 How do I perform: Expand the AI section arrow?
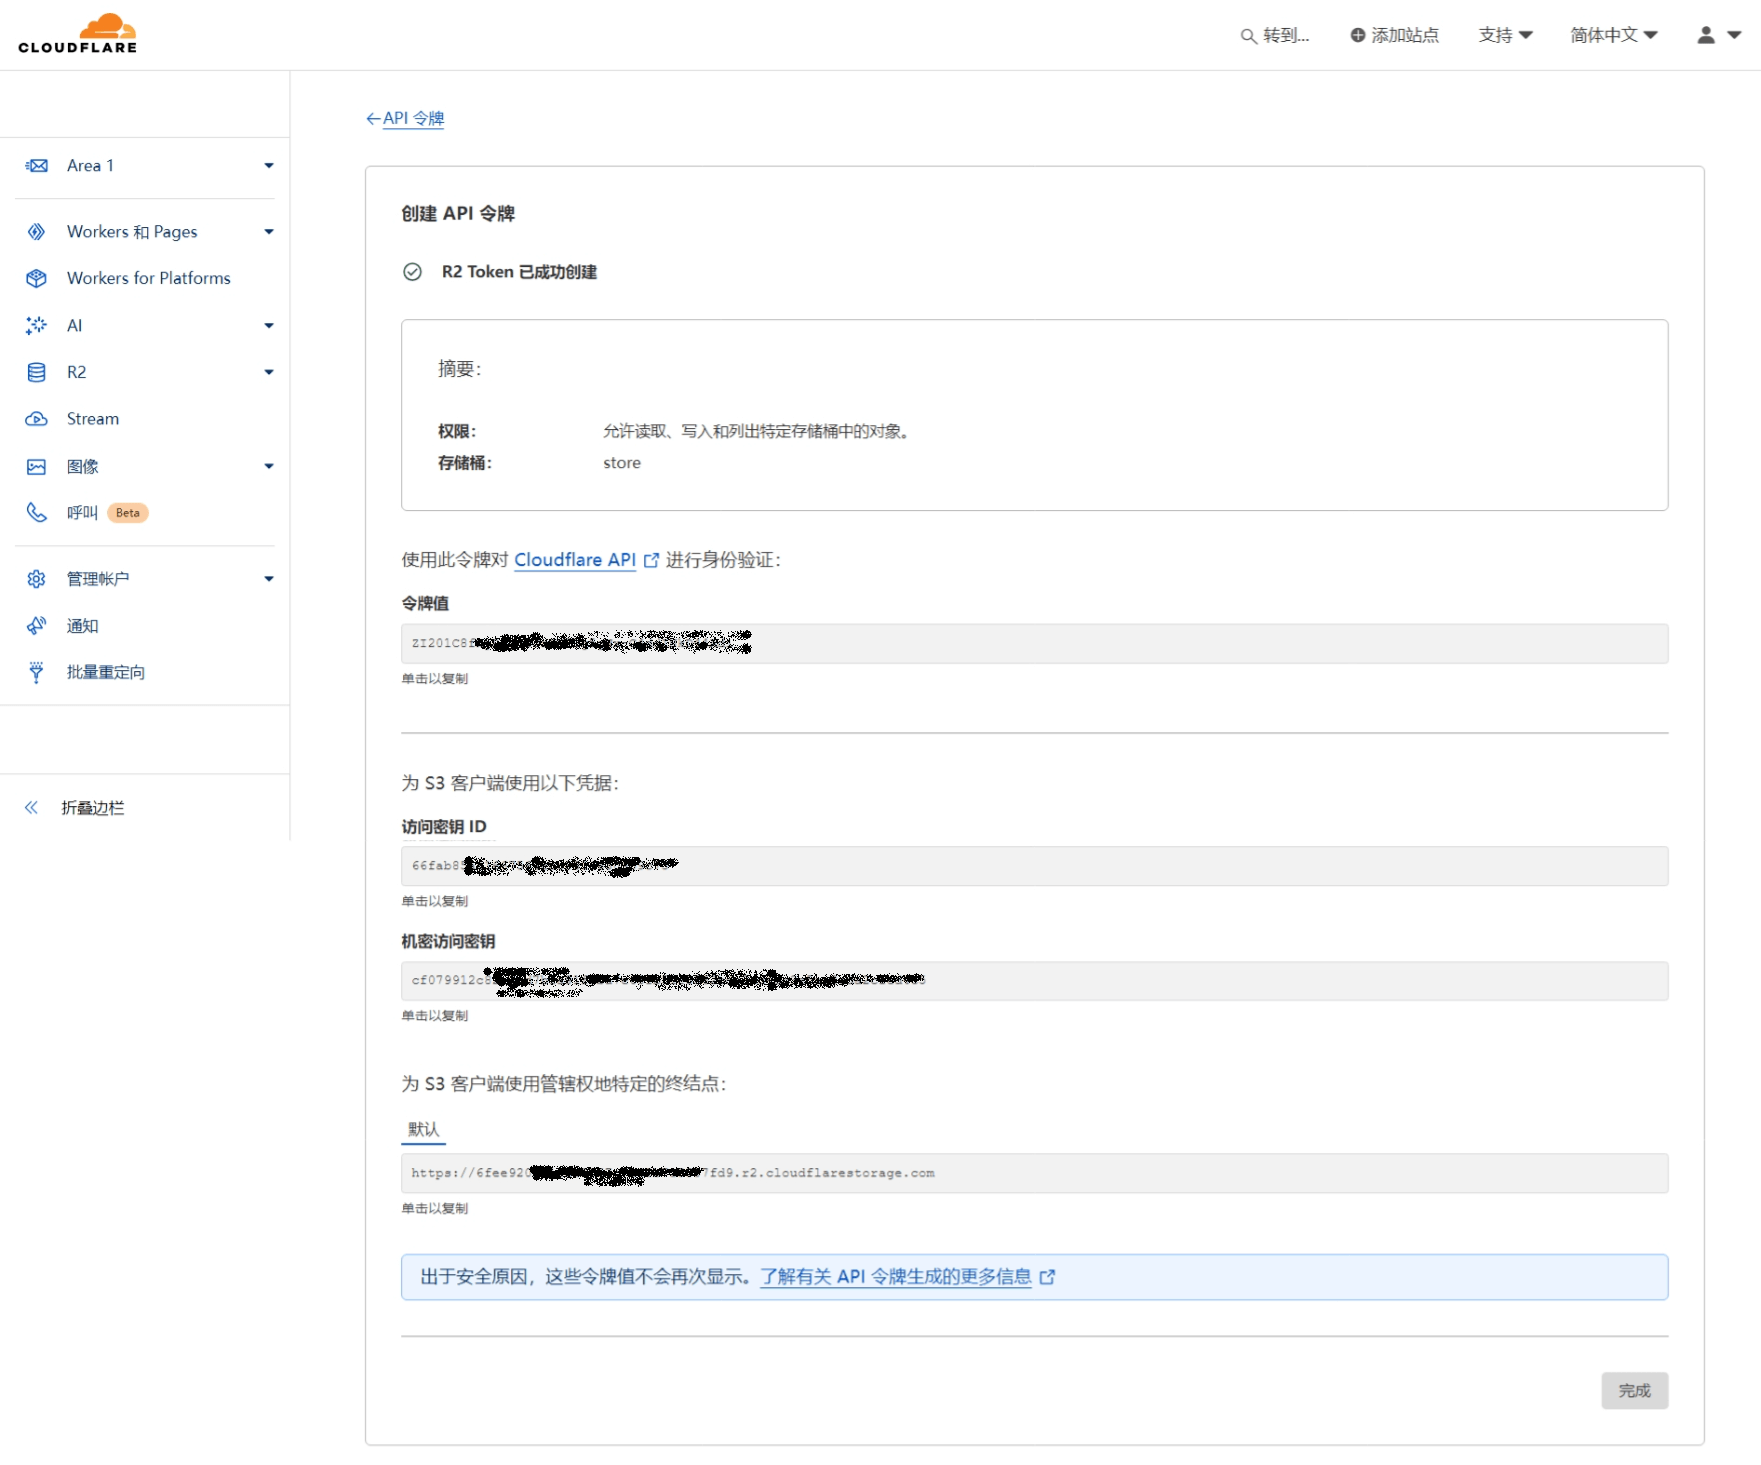[x=269, y=325]
